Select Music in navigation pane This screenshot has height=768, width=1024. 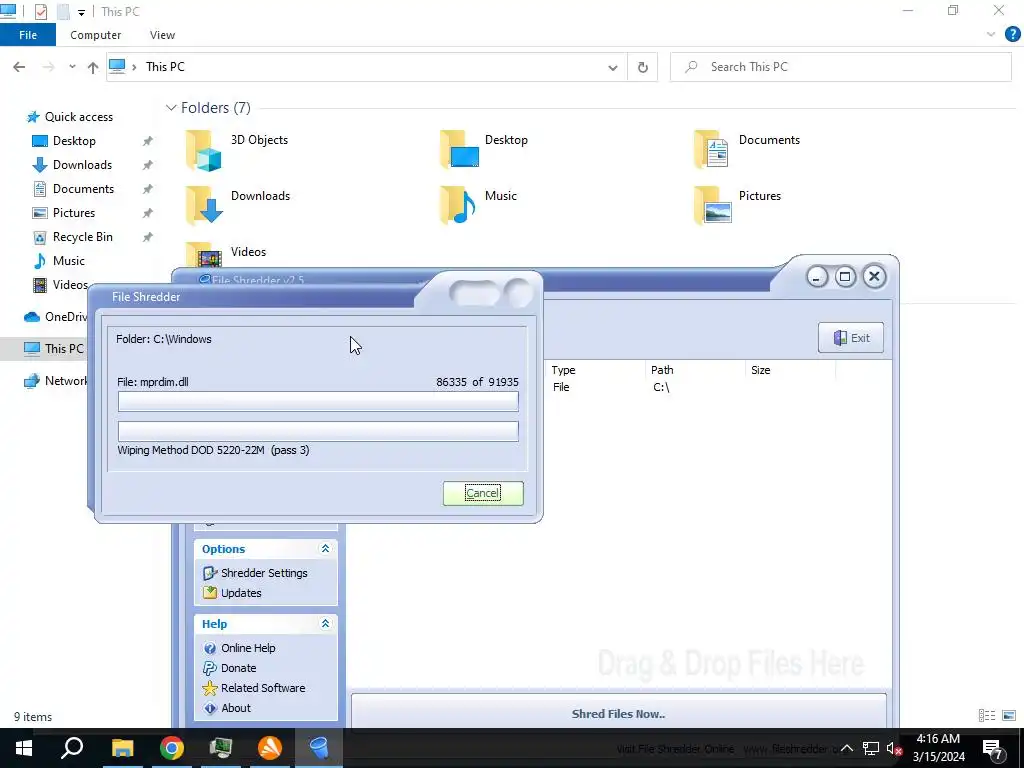point(69,261)
